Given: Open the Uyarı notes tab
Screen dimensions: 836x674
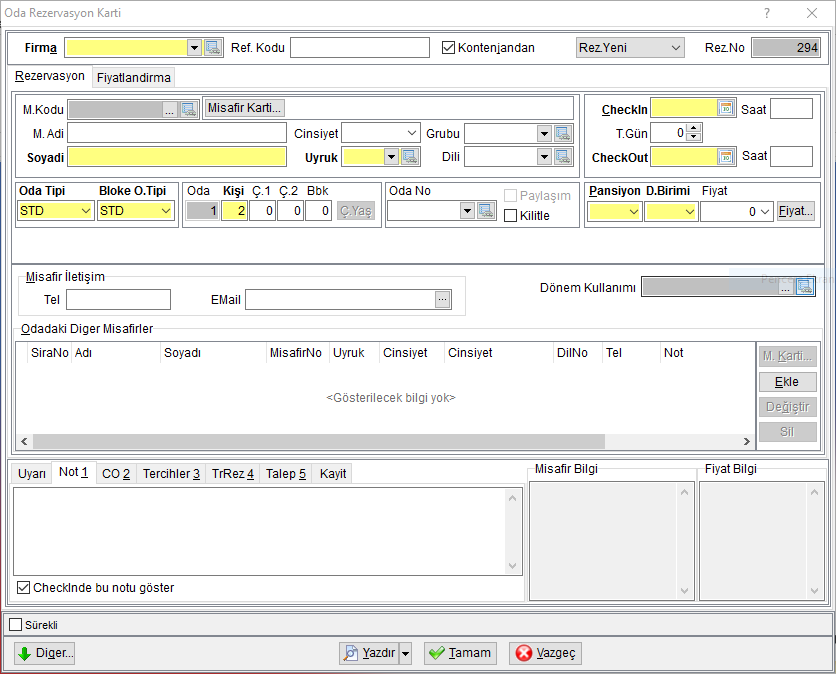Looking at the screenshot, I should 32,474.
